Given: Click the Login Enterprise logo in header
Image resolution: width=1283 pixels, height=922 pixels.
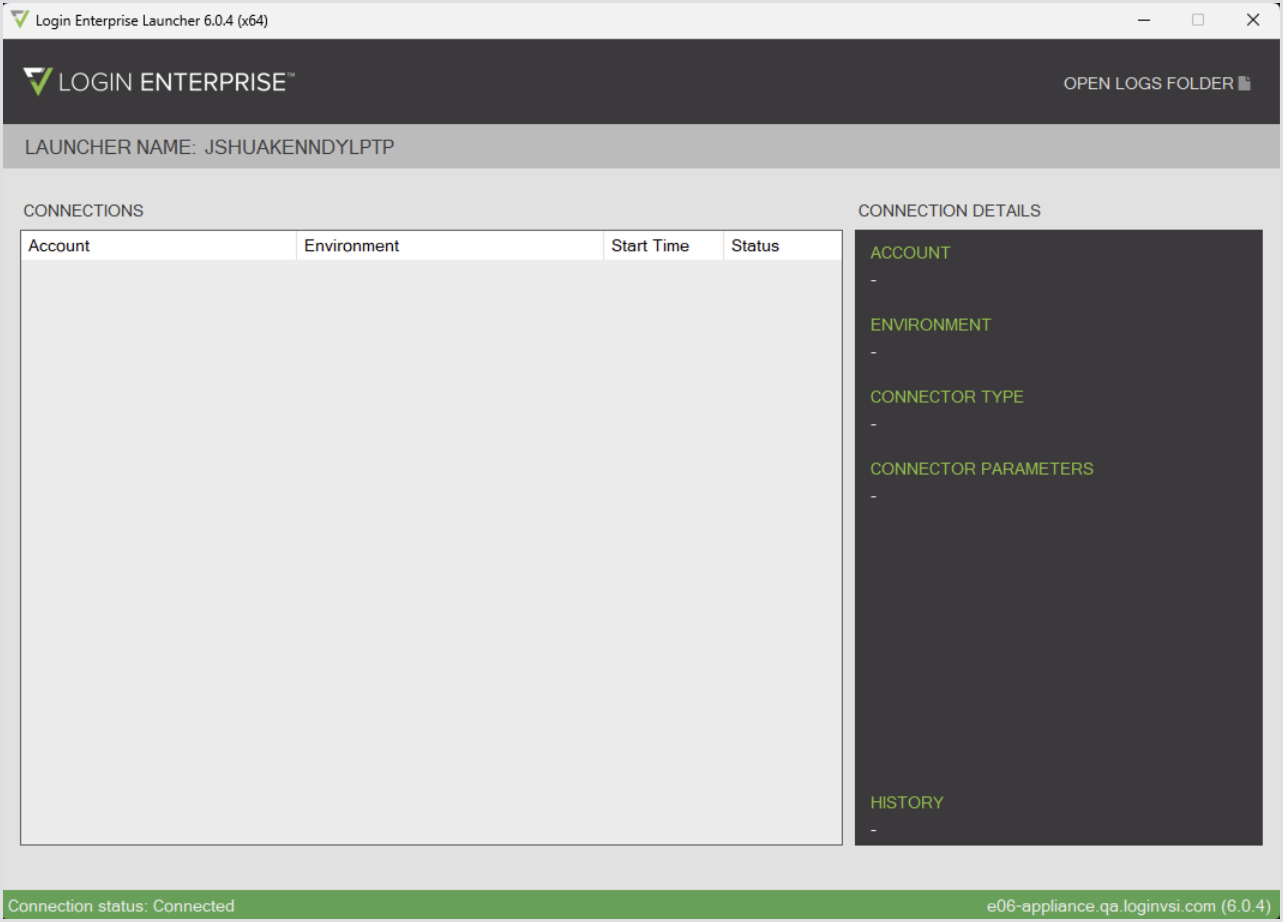Looking at the screenshot, I should (x=158, y=82).
